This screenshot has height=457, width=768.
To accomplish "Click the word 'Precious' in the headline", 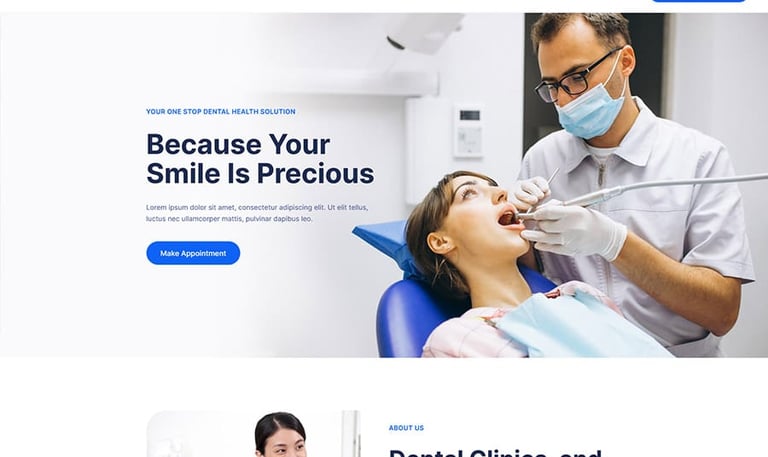I will [x=315, y=173].
